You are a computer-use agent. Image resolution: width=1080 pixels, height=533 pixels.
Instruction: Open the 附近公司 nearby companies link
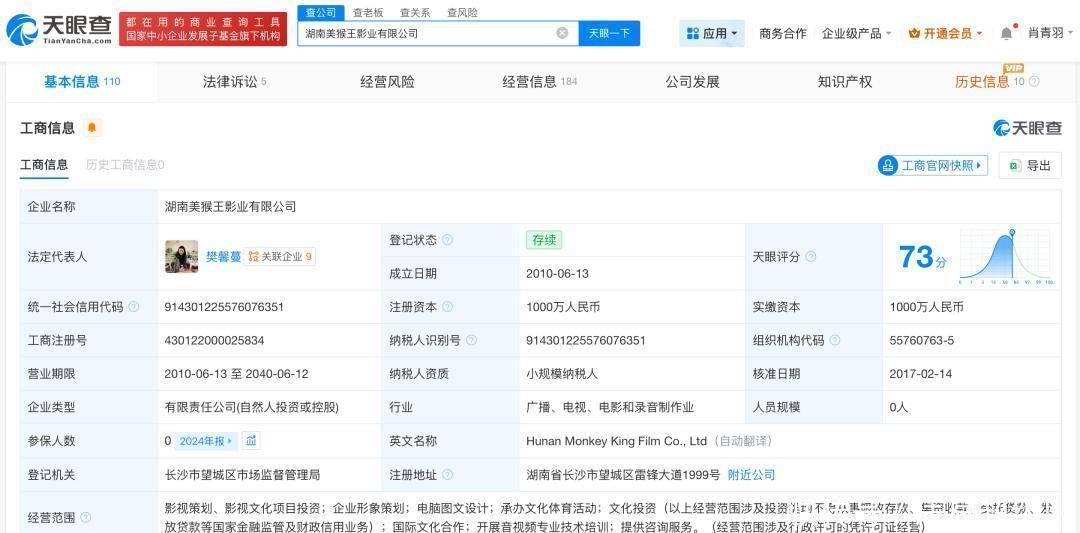click(x=751, y=474)
